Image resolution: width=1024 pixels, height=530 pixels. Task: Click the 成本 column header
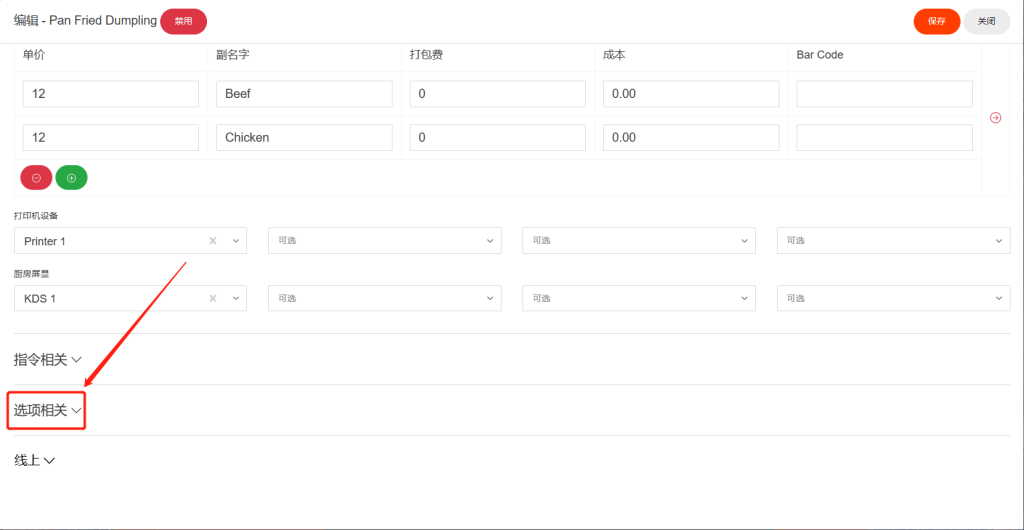(x=615, y=55)
